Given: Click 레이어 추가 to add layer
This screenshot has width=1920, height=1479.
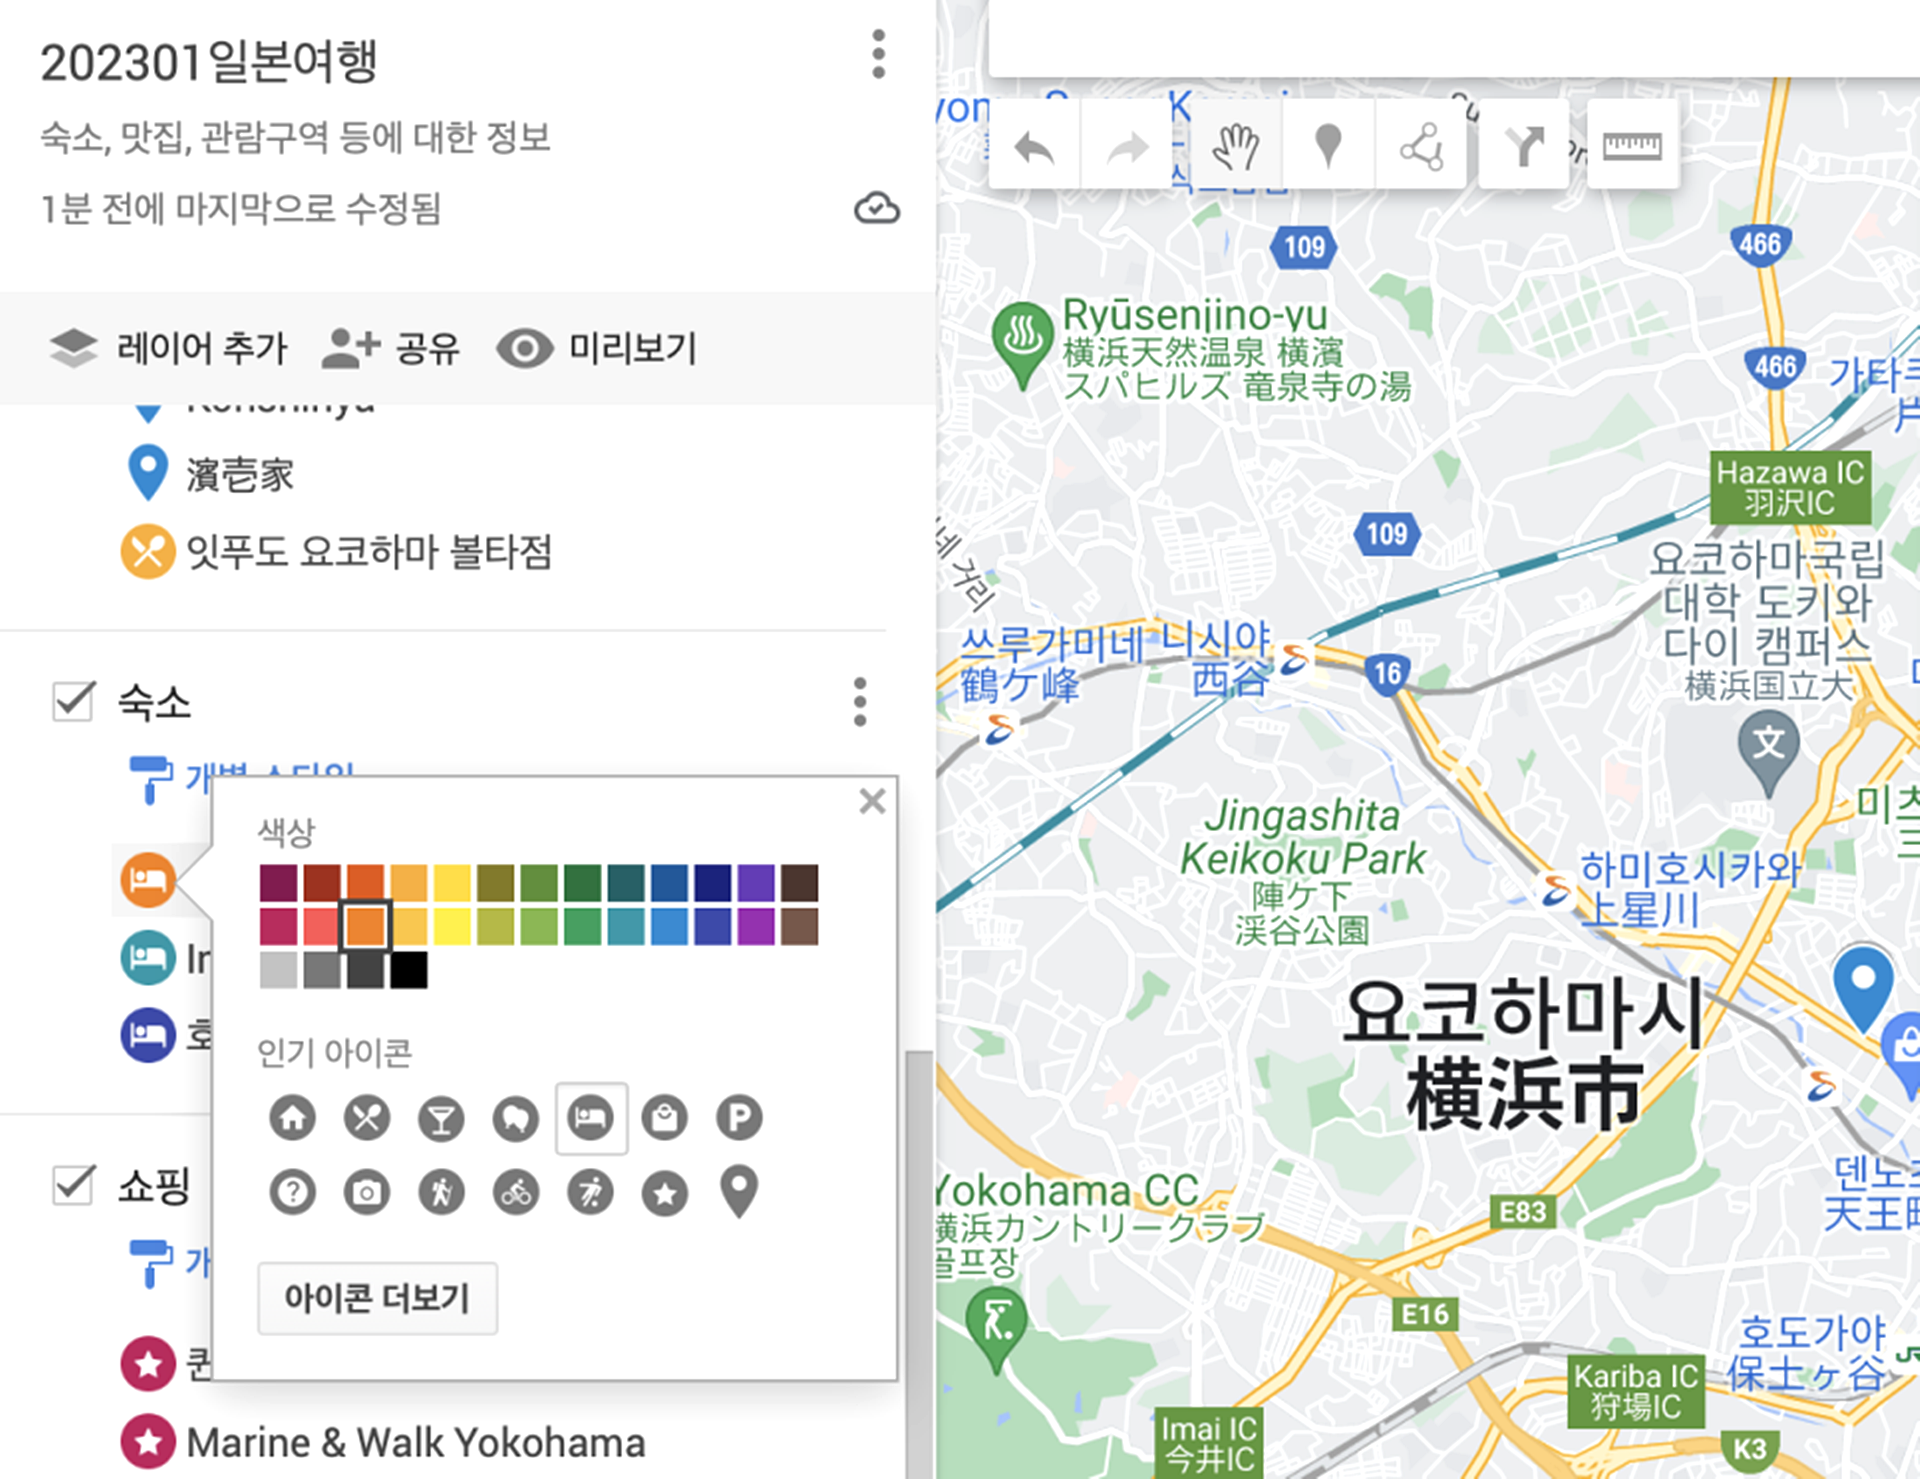Looking at the screenshot, I should coord(168,348).
